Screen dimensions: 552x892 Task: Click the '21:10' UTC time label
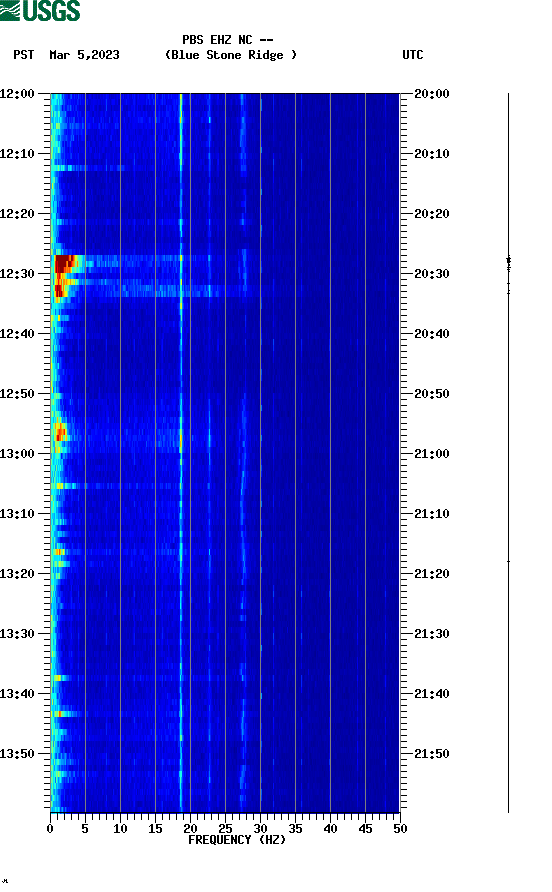click(x=431, y=514)
